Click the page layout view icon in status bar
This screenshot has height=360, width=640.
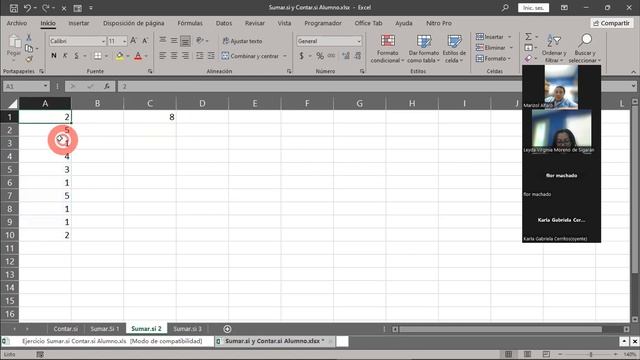click(x=527, y=354)
